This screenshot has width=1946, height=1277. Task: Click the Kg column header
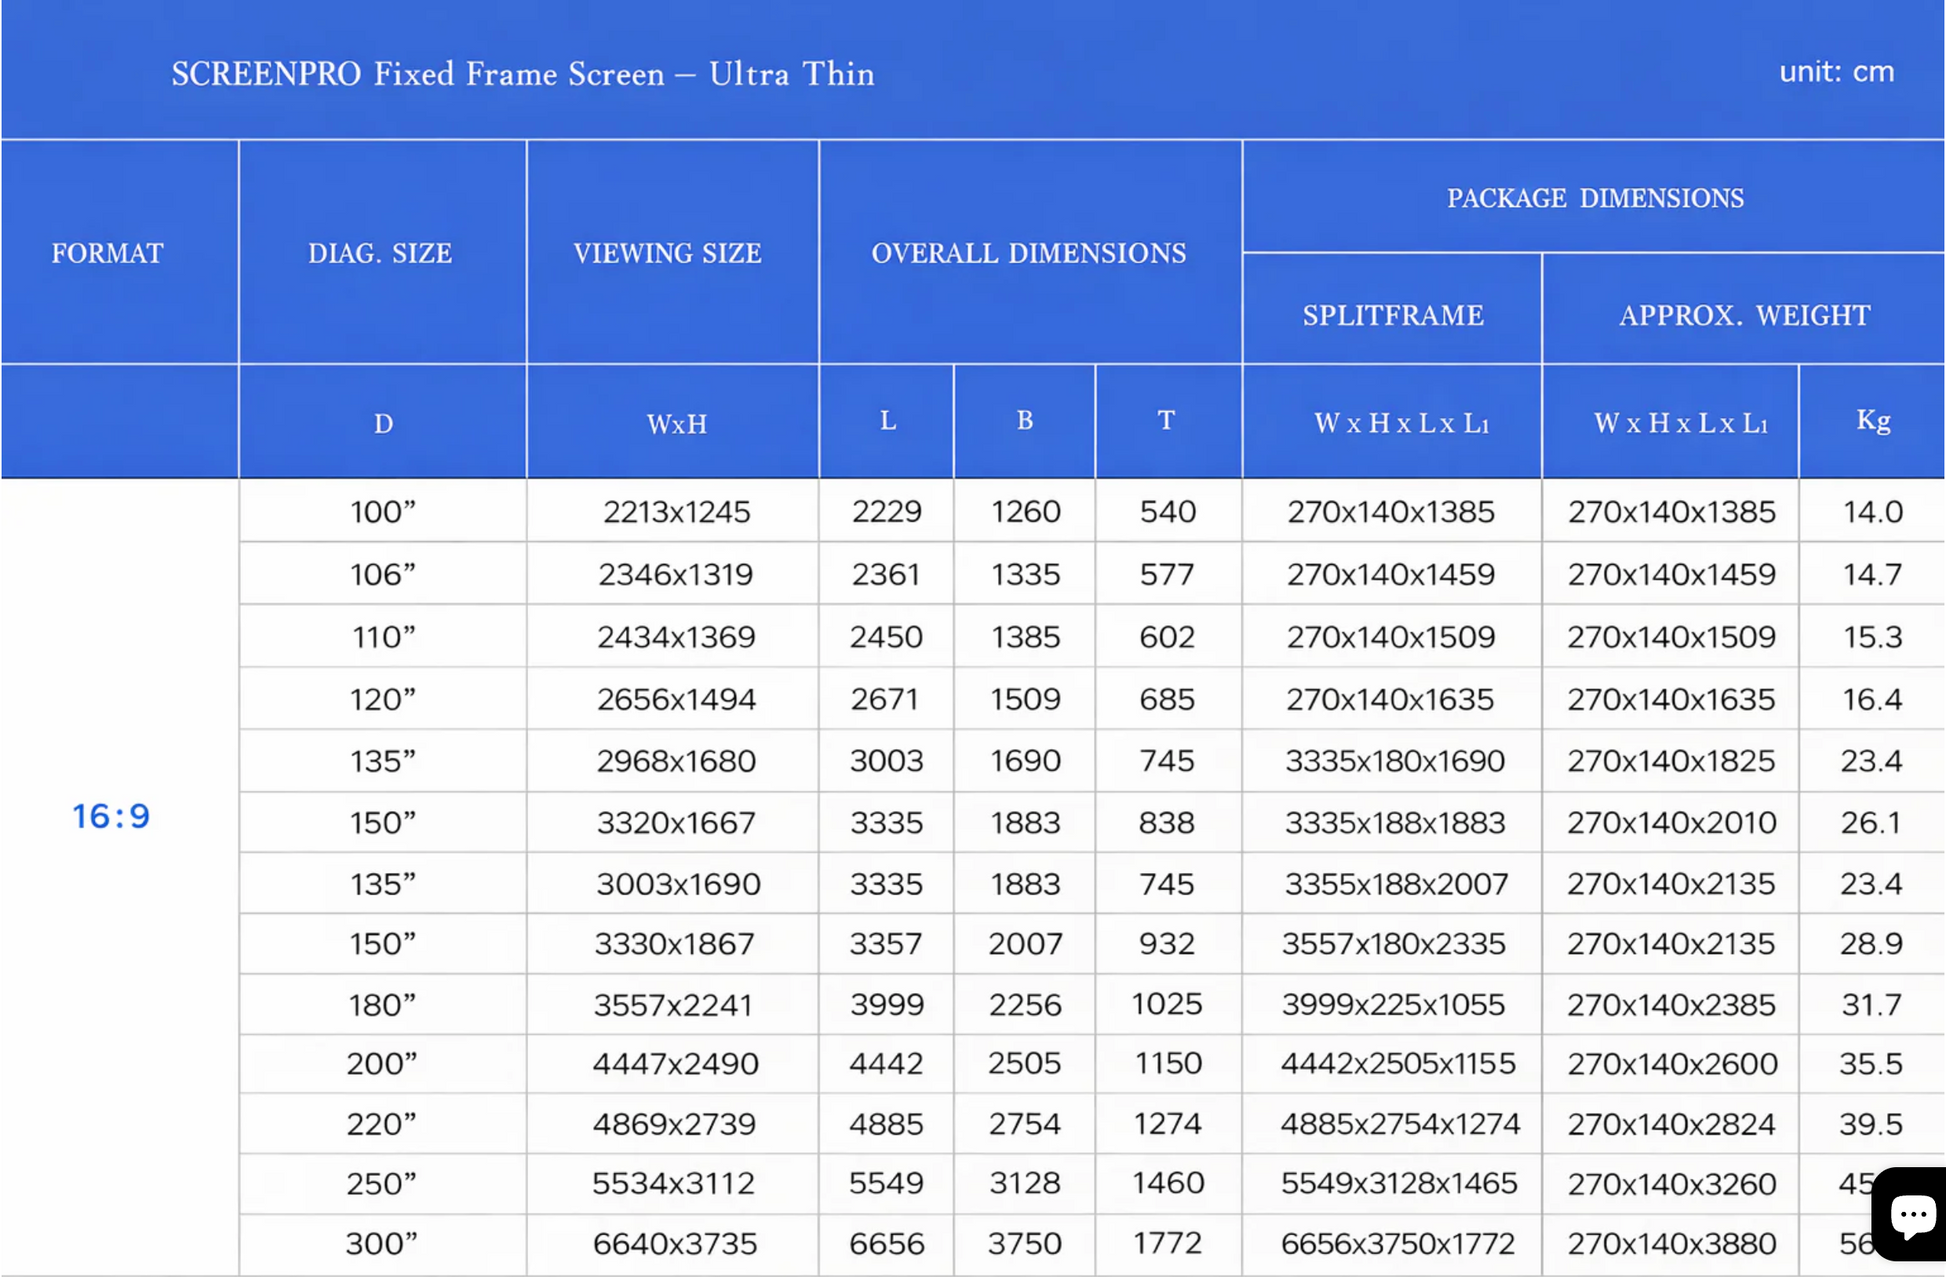pyautogui.click(x=1873, y=421)
